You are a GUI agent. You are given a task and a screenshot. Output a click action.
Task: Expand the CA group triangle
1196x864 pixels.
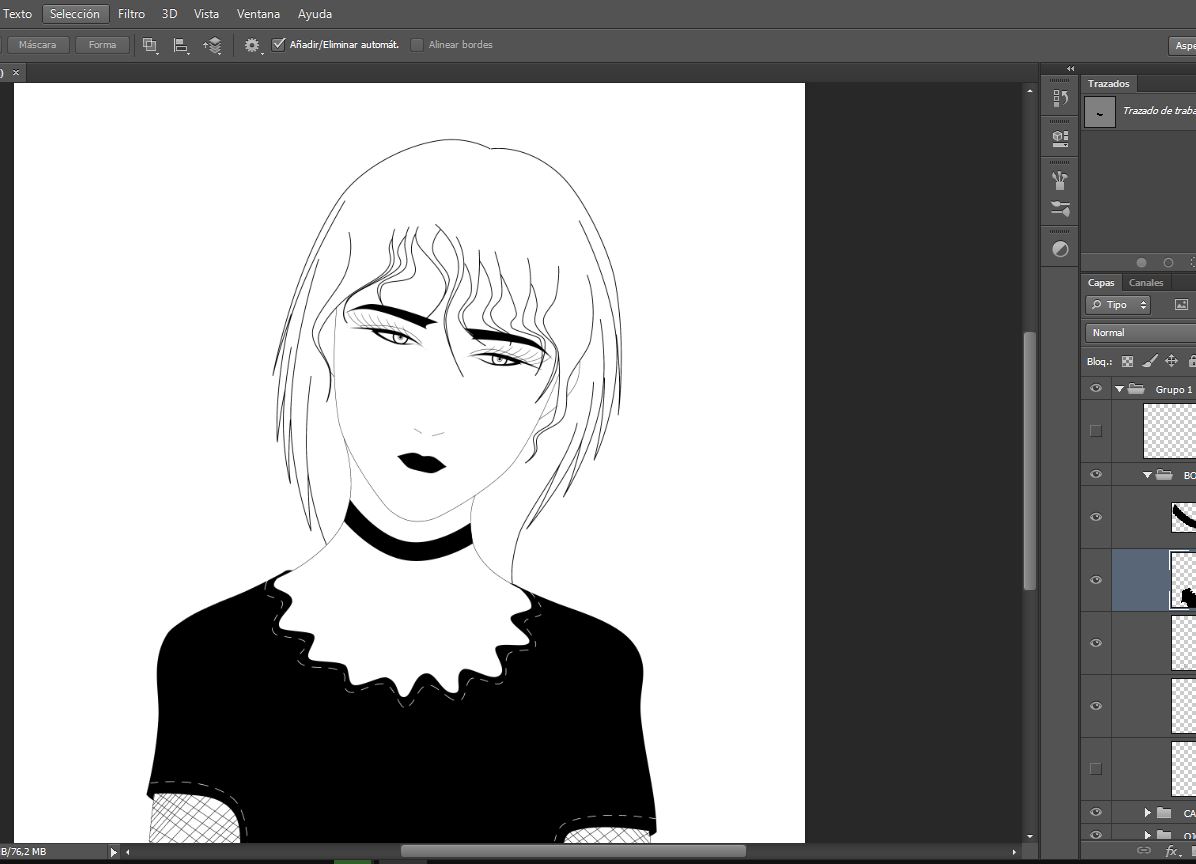(x=1148, y=813)
